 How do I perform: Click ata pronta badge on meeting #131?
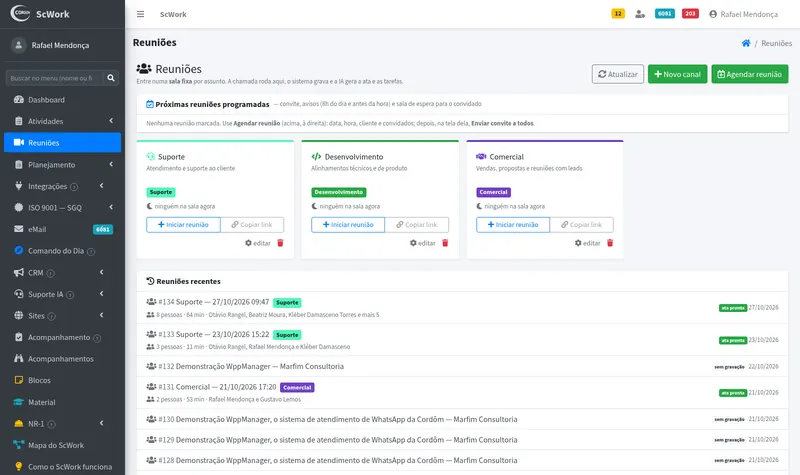[x=733, y=393]
